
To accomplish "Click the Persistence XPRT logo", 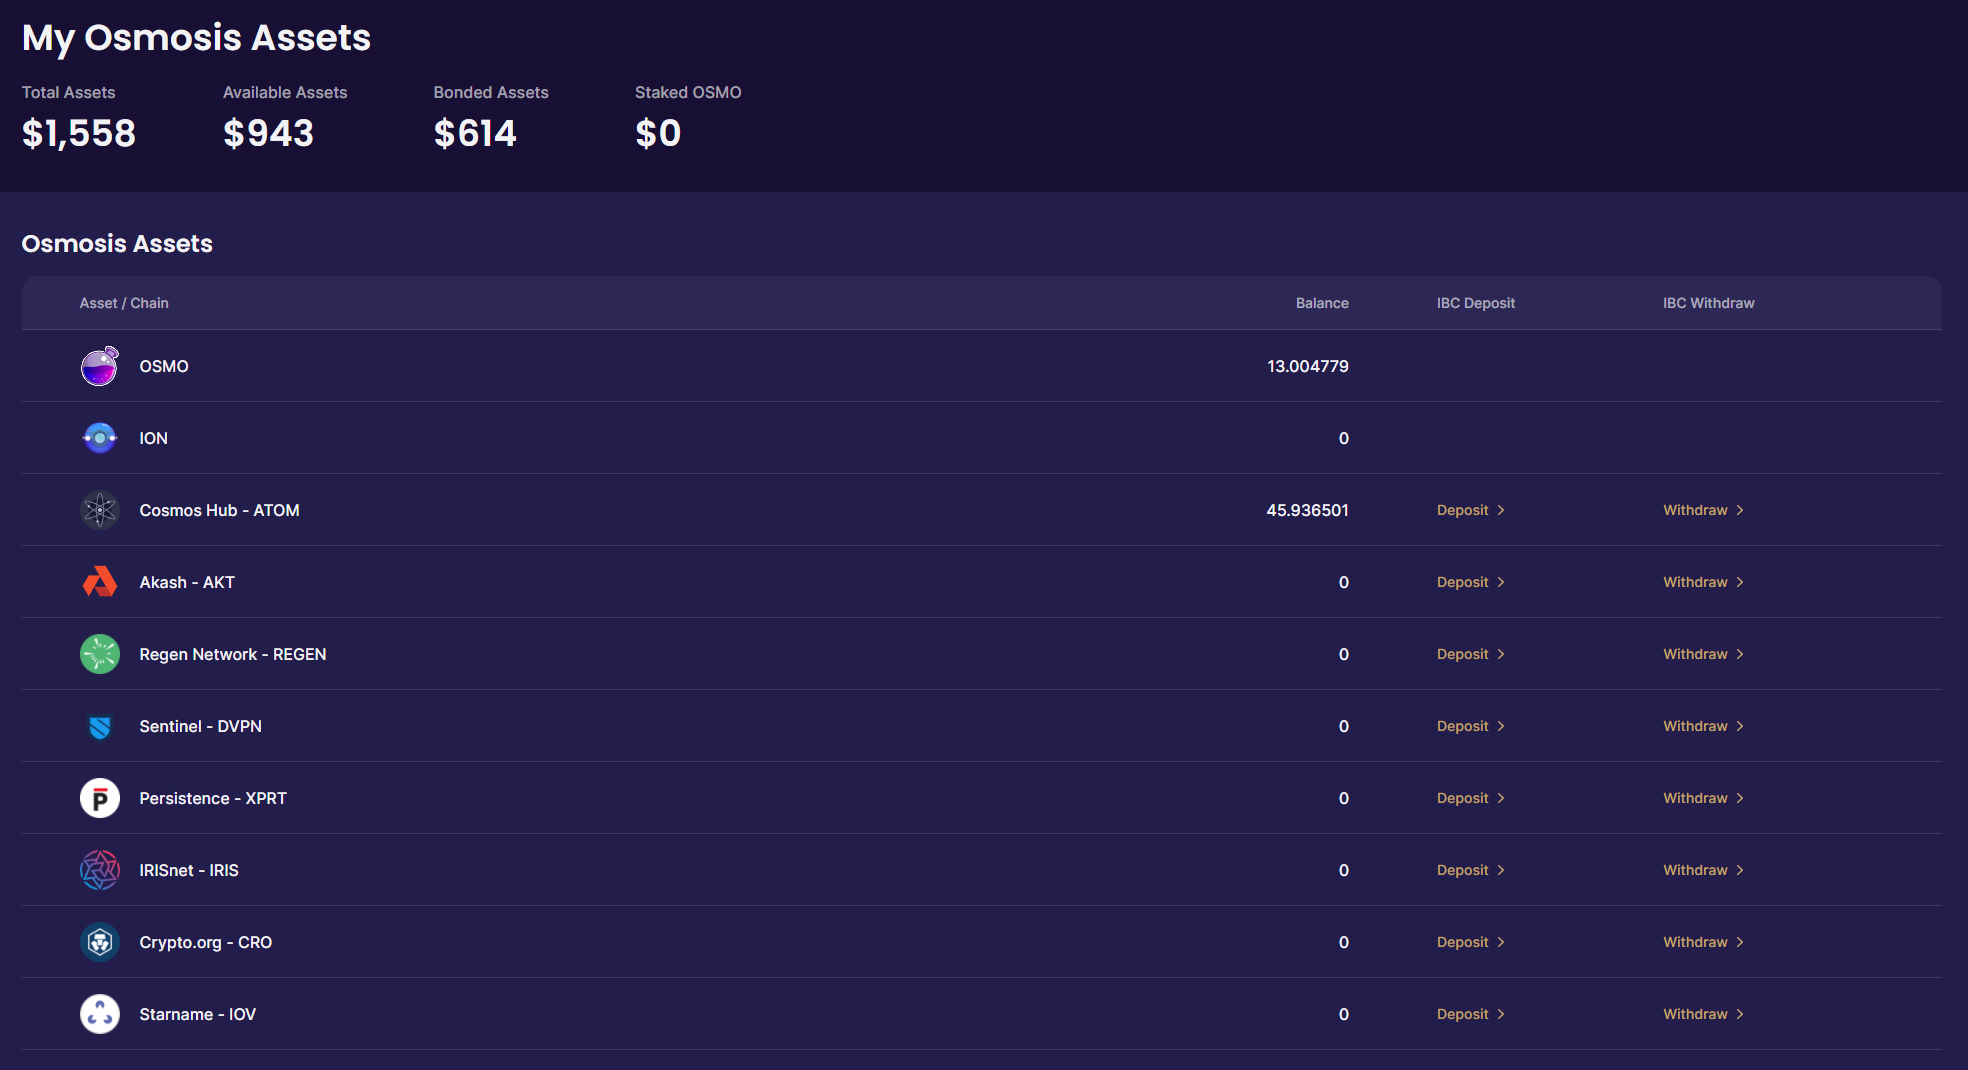I will tap(100, 798).
